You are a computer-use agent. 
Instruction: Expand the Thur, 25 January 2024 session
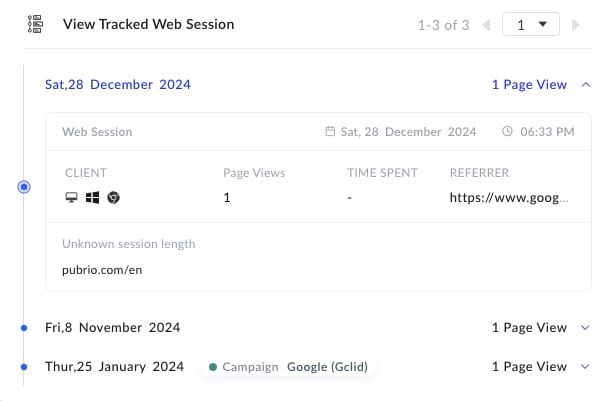tap(586, 367)
